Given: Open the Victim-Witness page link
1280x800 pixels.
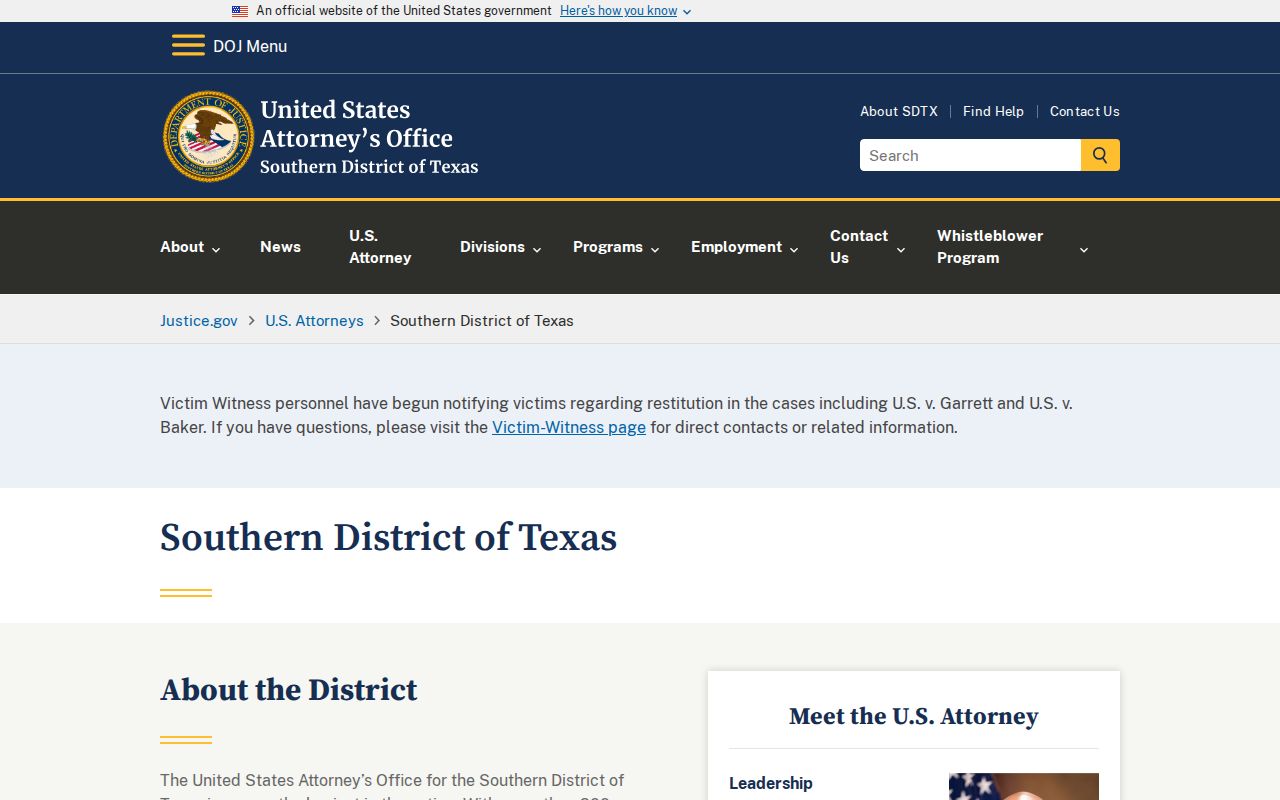Looking at the screenshot, I should tap(569, 427).
